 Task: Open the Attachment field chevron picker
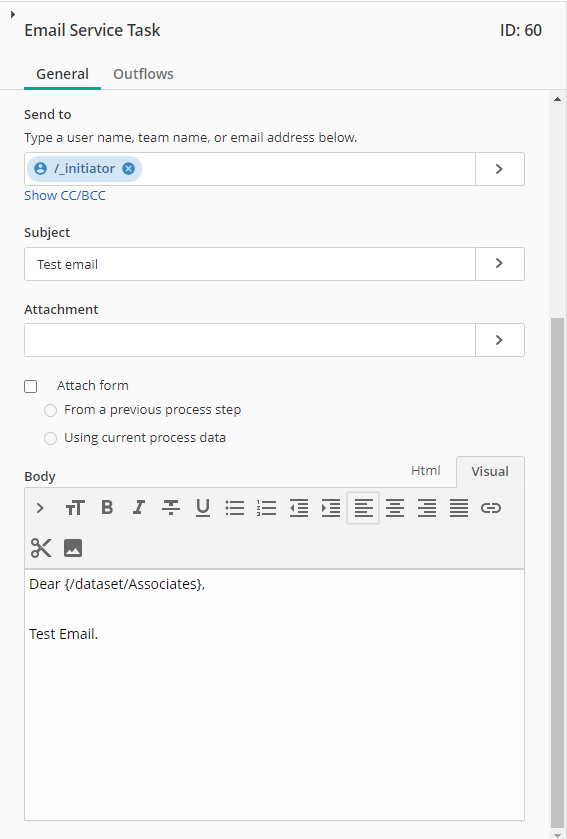500,340
